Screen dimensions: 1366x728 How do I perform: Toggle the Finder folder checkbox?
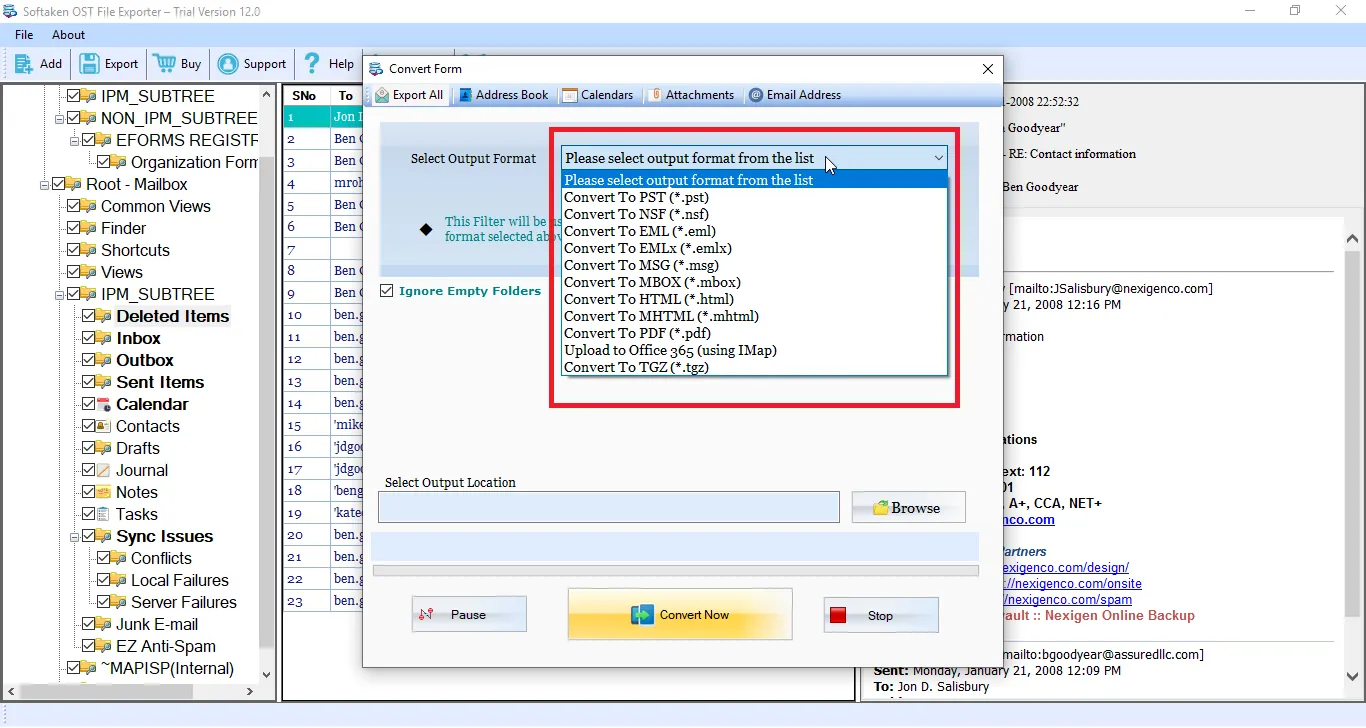pos(74,228)
